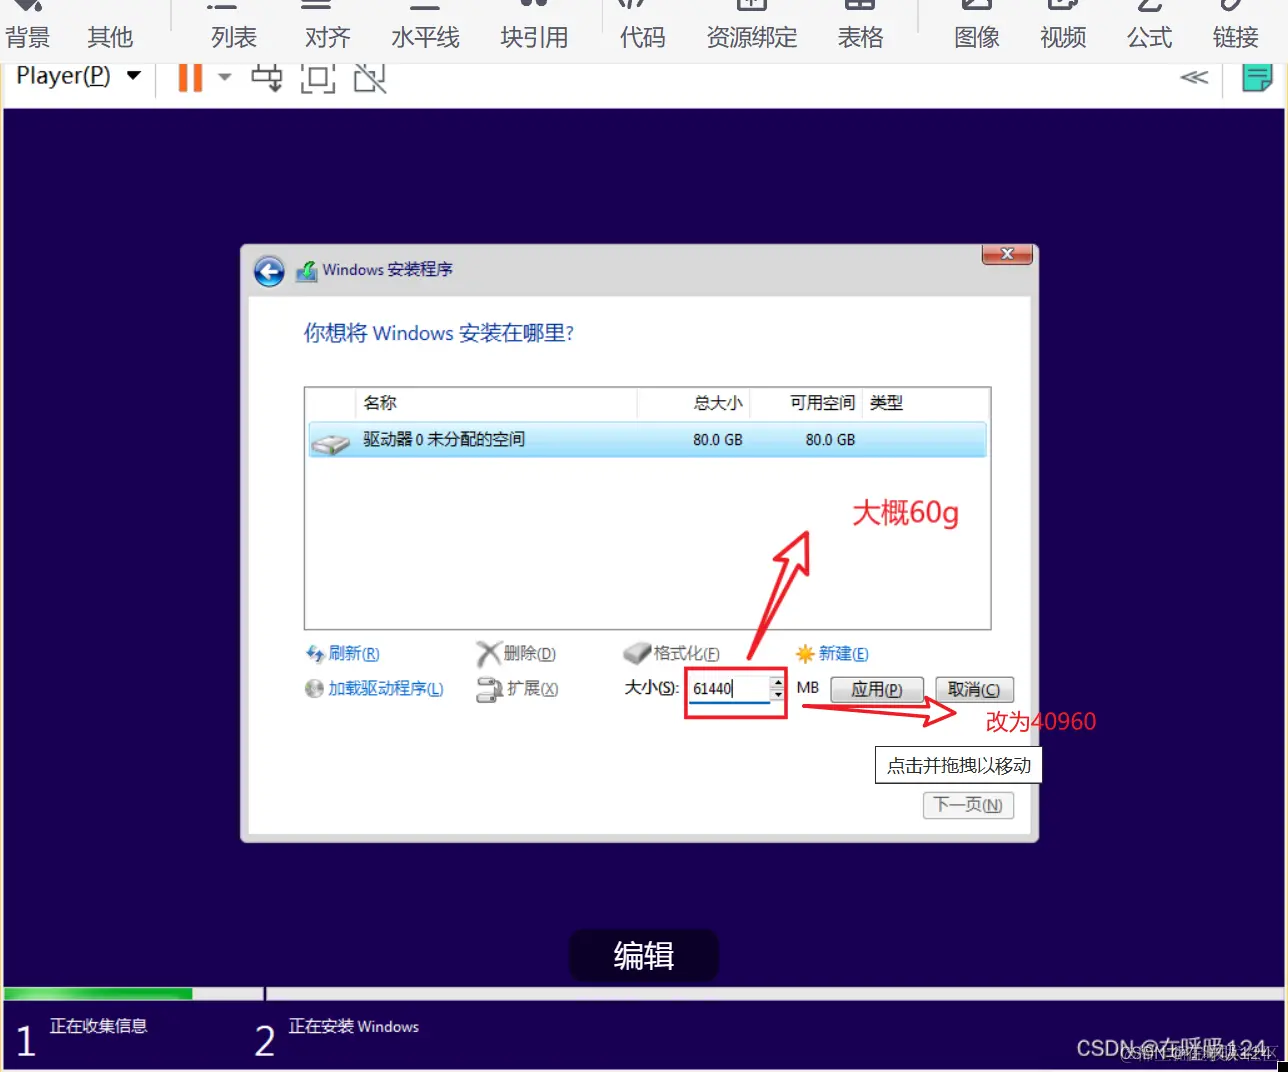Enter full screen mode icon

coord(317,78)
